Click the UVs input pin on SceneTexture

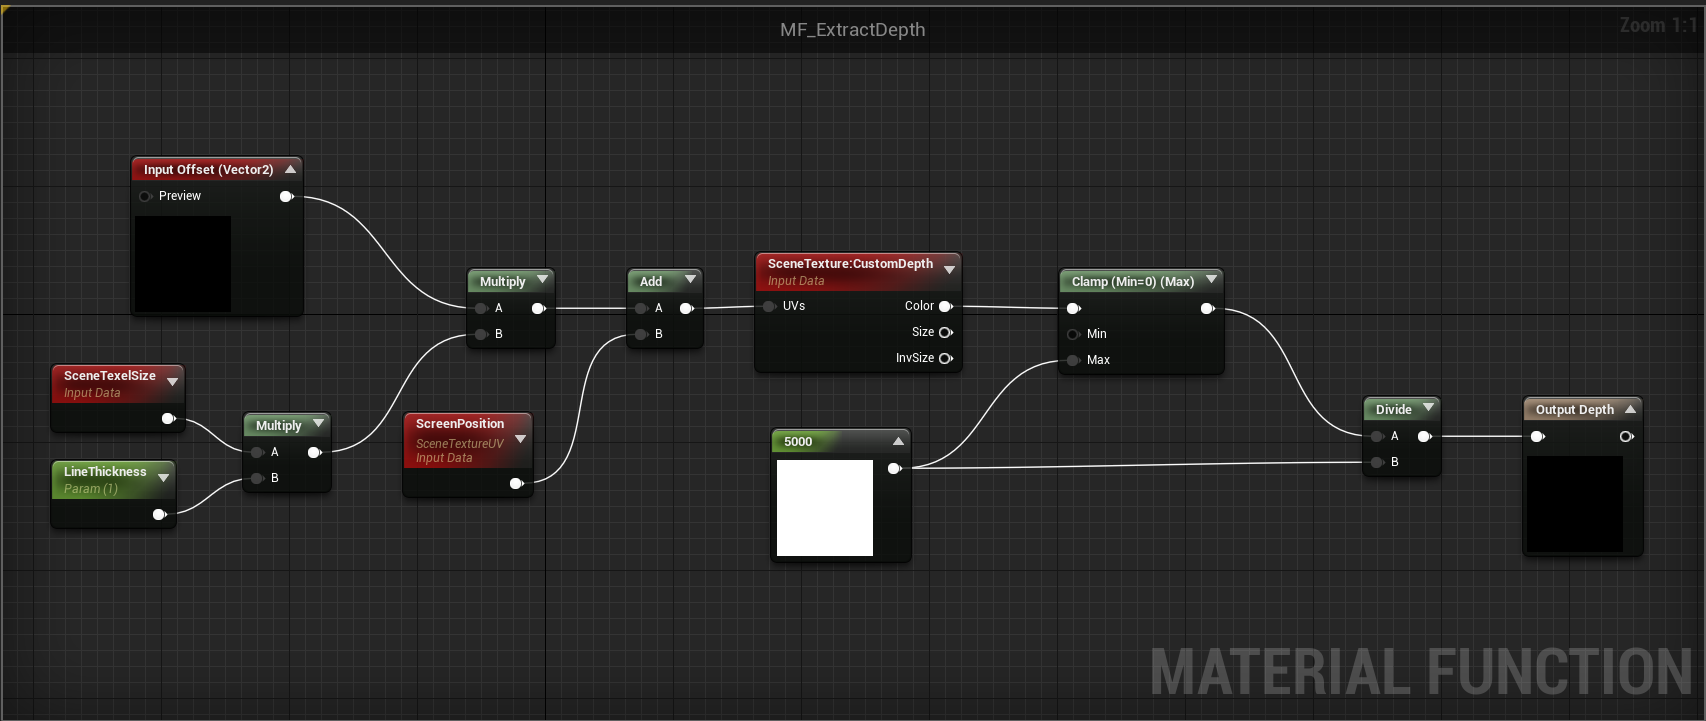pos(769,306)
